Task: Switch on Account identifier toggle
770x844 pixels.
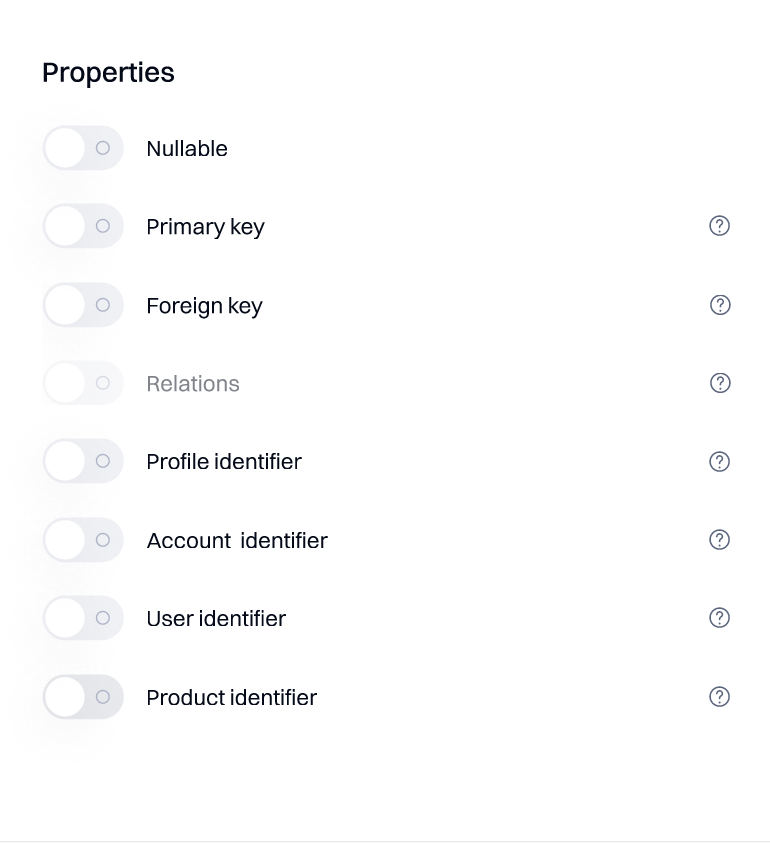Action: (83, 540)
